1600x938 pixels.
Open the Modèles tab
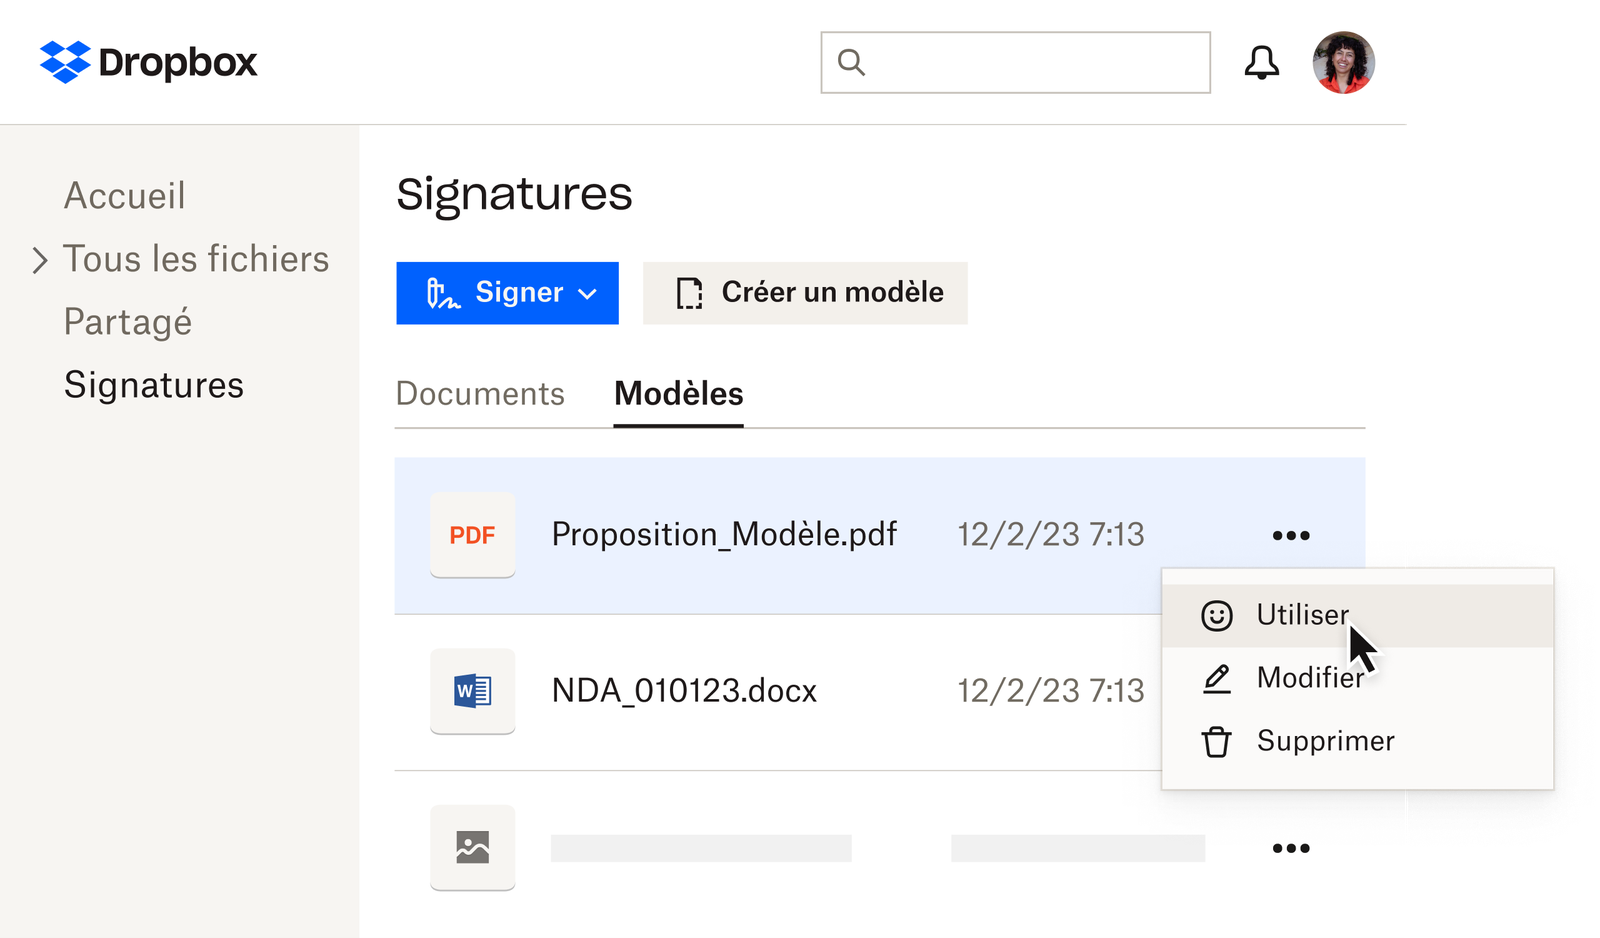coord(678,394)
